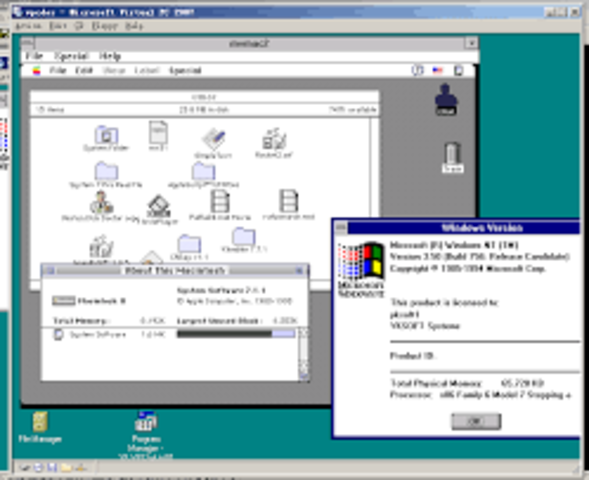The height and width of the screenshot is (480, 589).
Task: Select the hard disk icon on Mac desktop
Action: (446, 99)
